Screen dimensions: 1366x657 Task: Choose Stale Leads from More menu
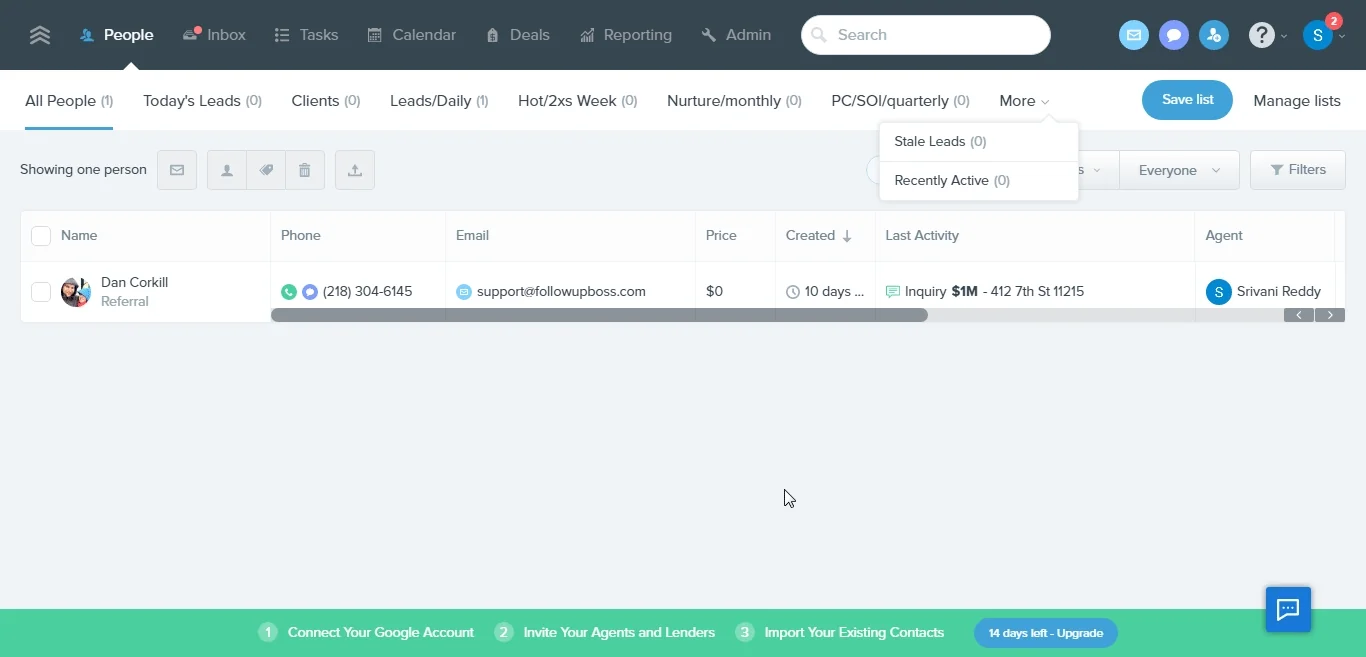(x=979, y=142)
